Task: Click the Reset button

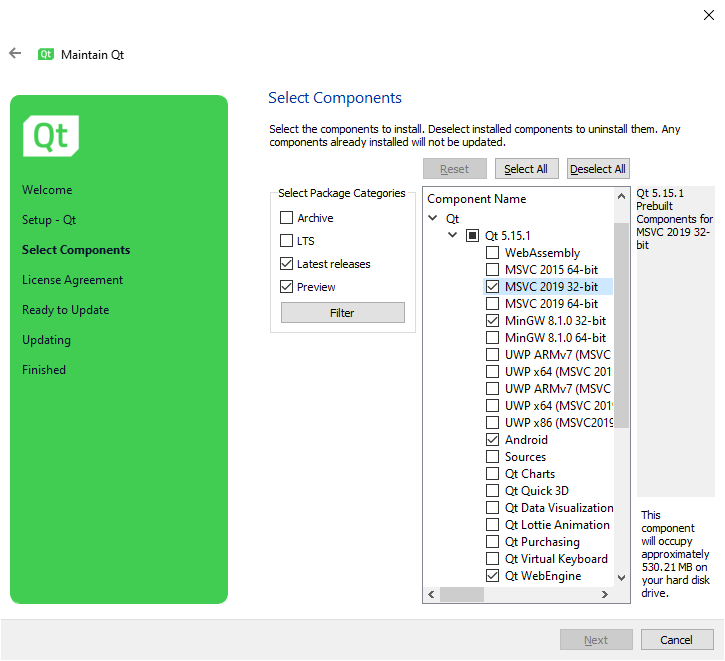Action: [x=455, y=169]
